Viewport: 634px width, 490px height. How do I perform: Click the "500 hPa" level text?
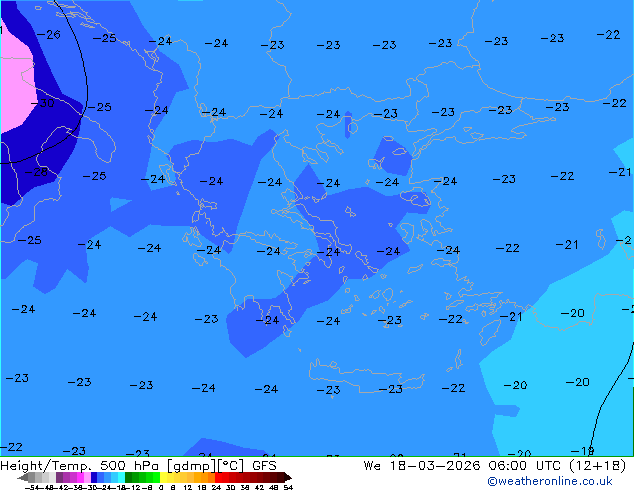[131, 466]
